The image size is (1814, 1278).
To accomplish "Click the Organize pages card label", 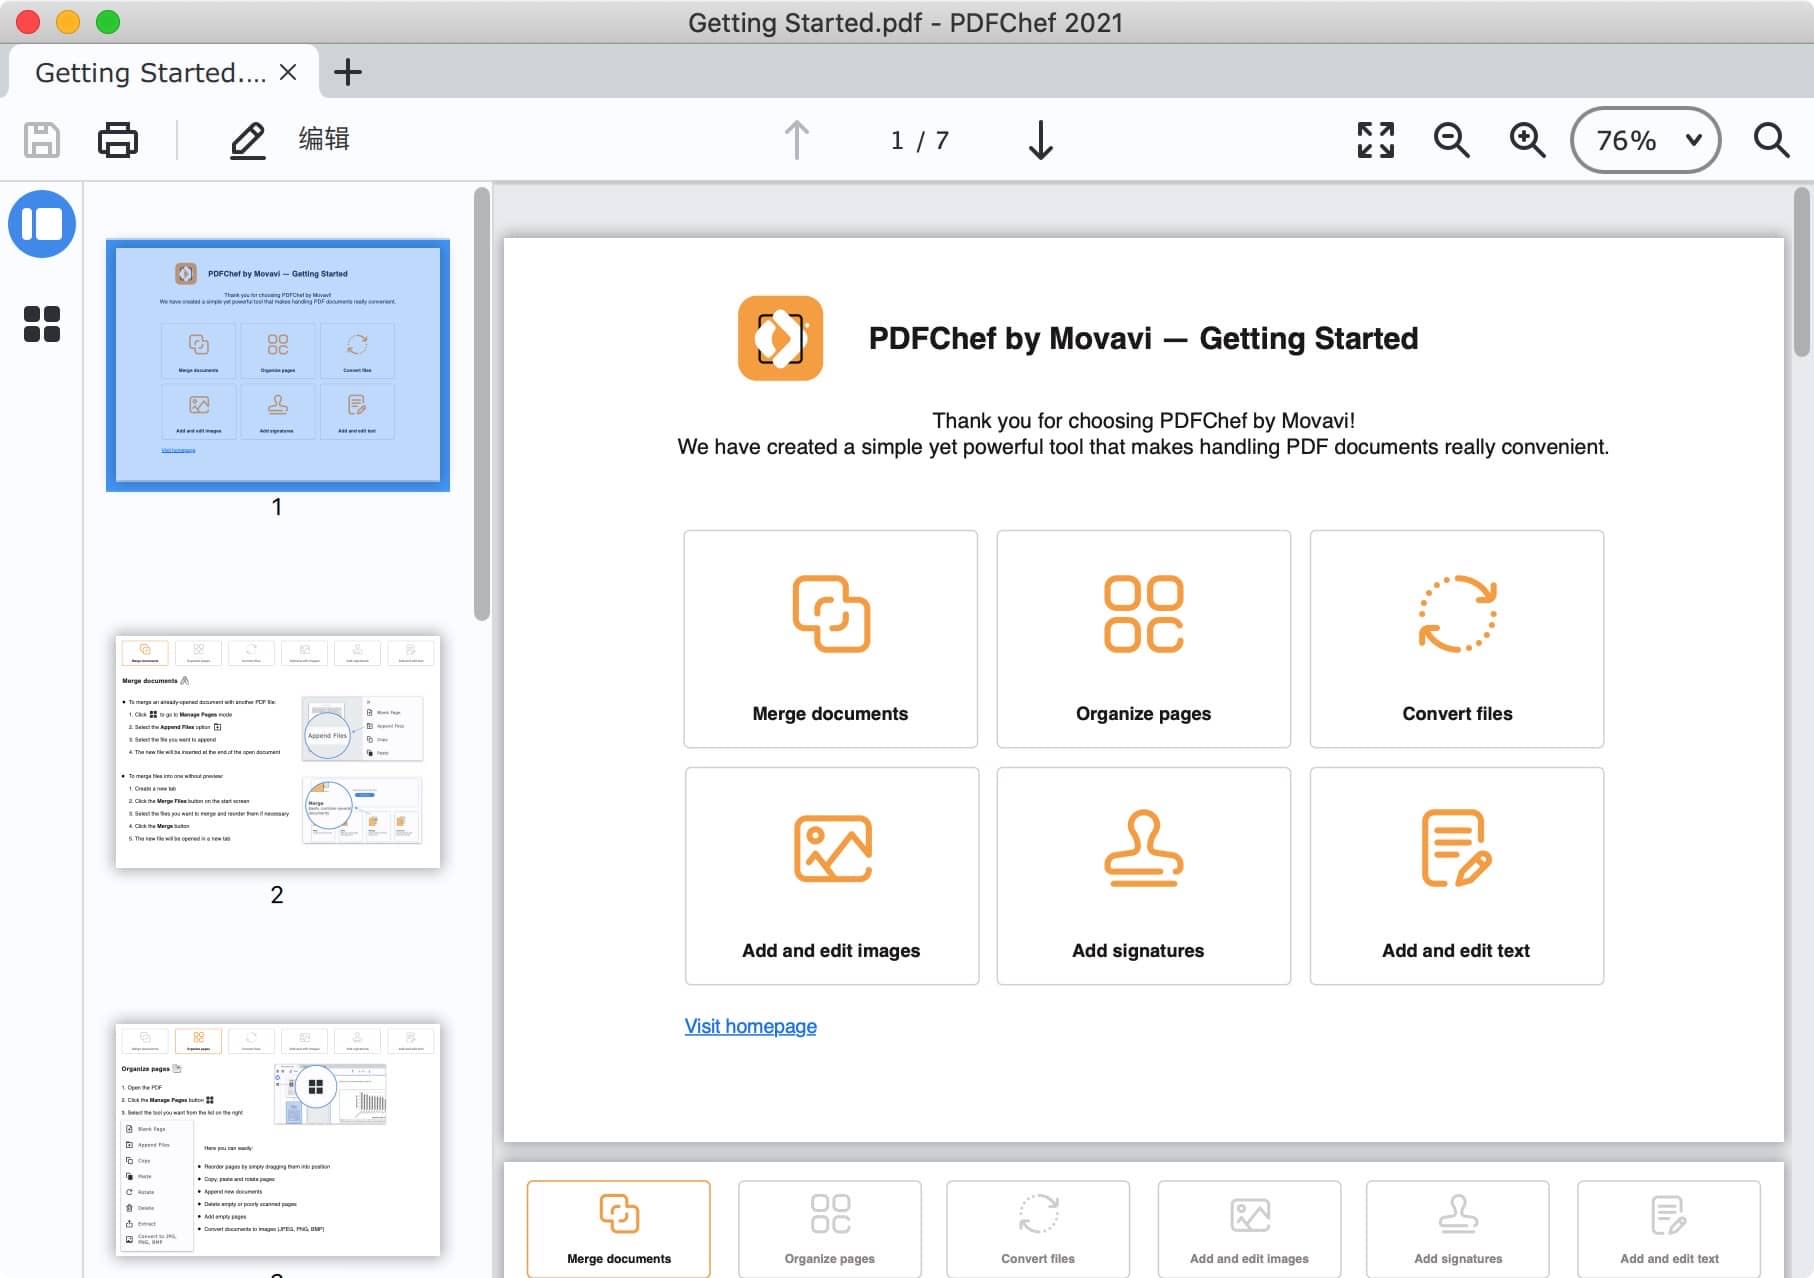I will (x=1143, y=714).
